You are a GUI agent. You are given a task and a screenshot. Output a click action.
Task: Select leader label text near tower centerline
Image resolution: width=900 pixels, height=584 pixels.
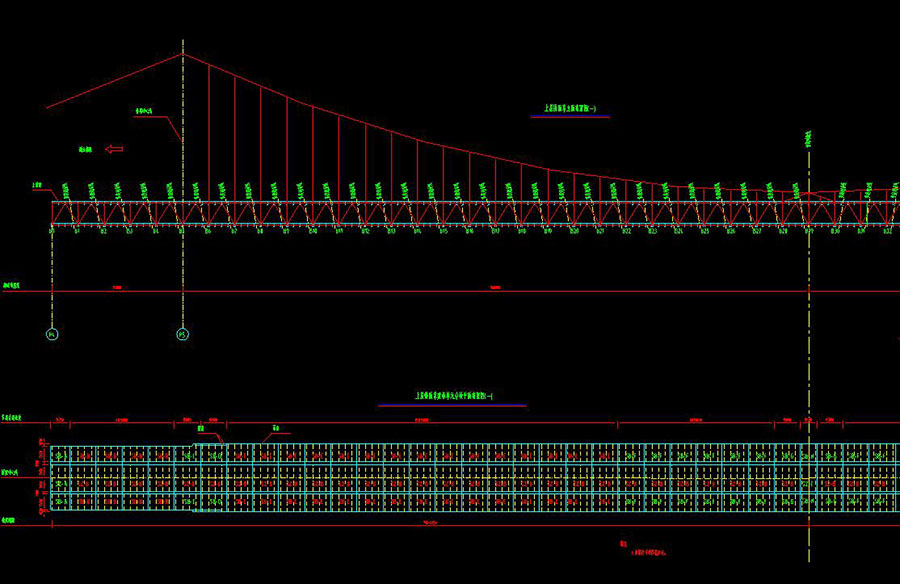[x=143, y=110]
